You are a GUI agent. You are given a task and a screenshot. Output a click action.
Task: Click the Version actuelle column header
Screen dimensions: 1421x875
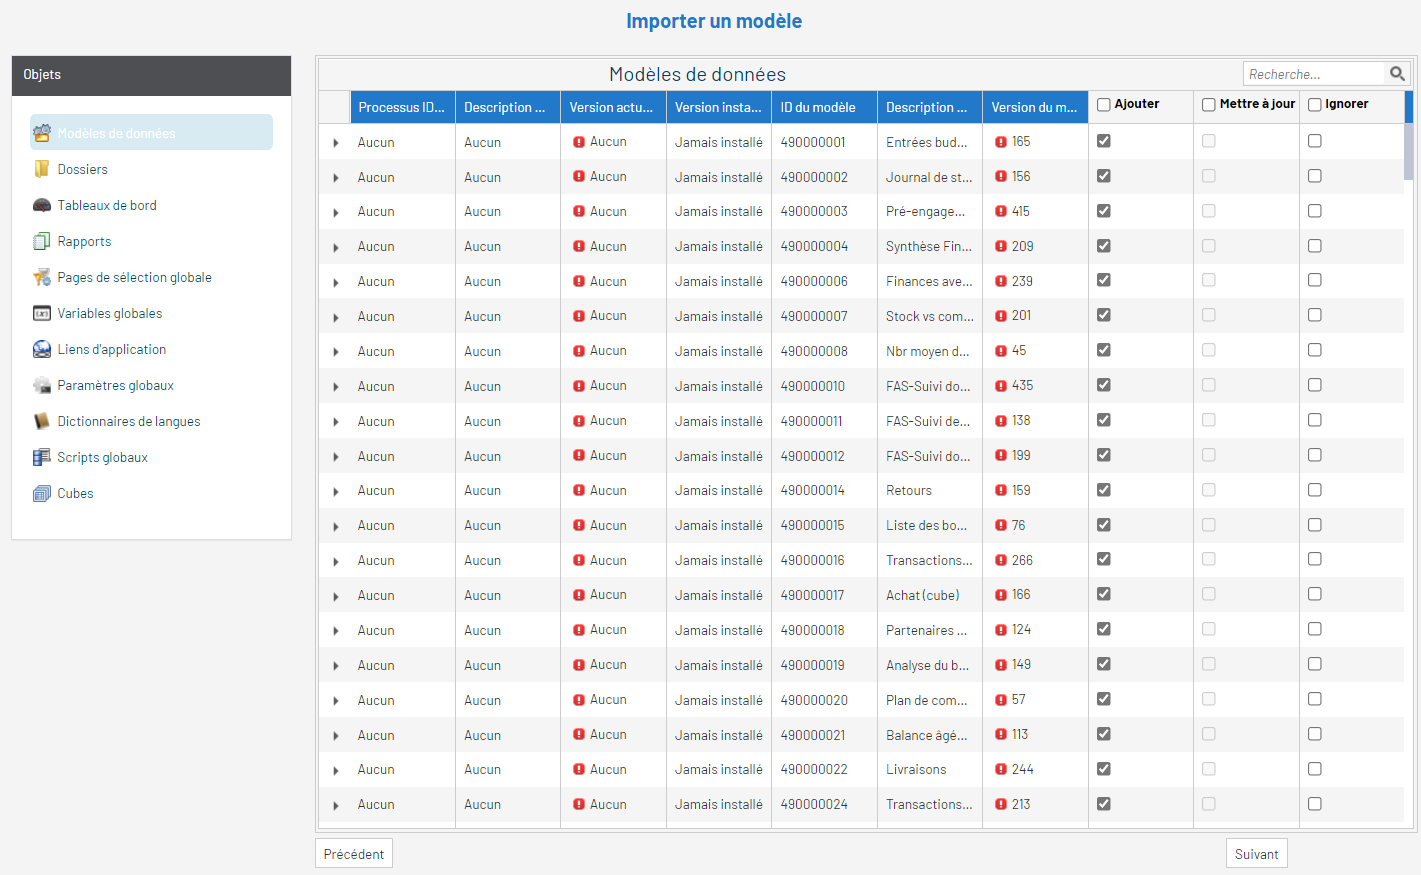(613, 107)
